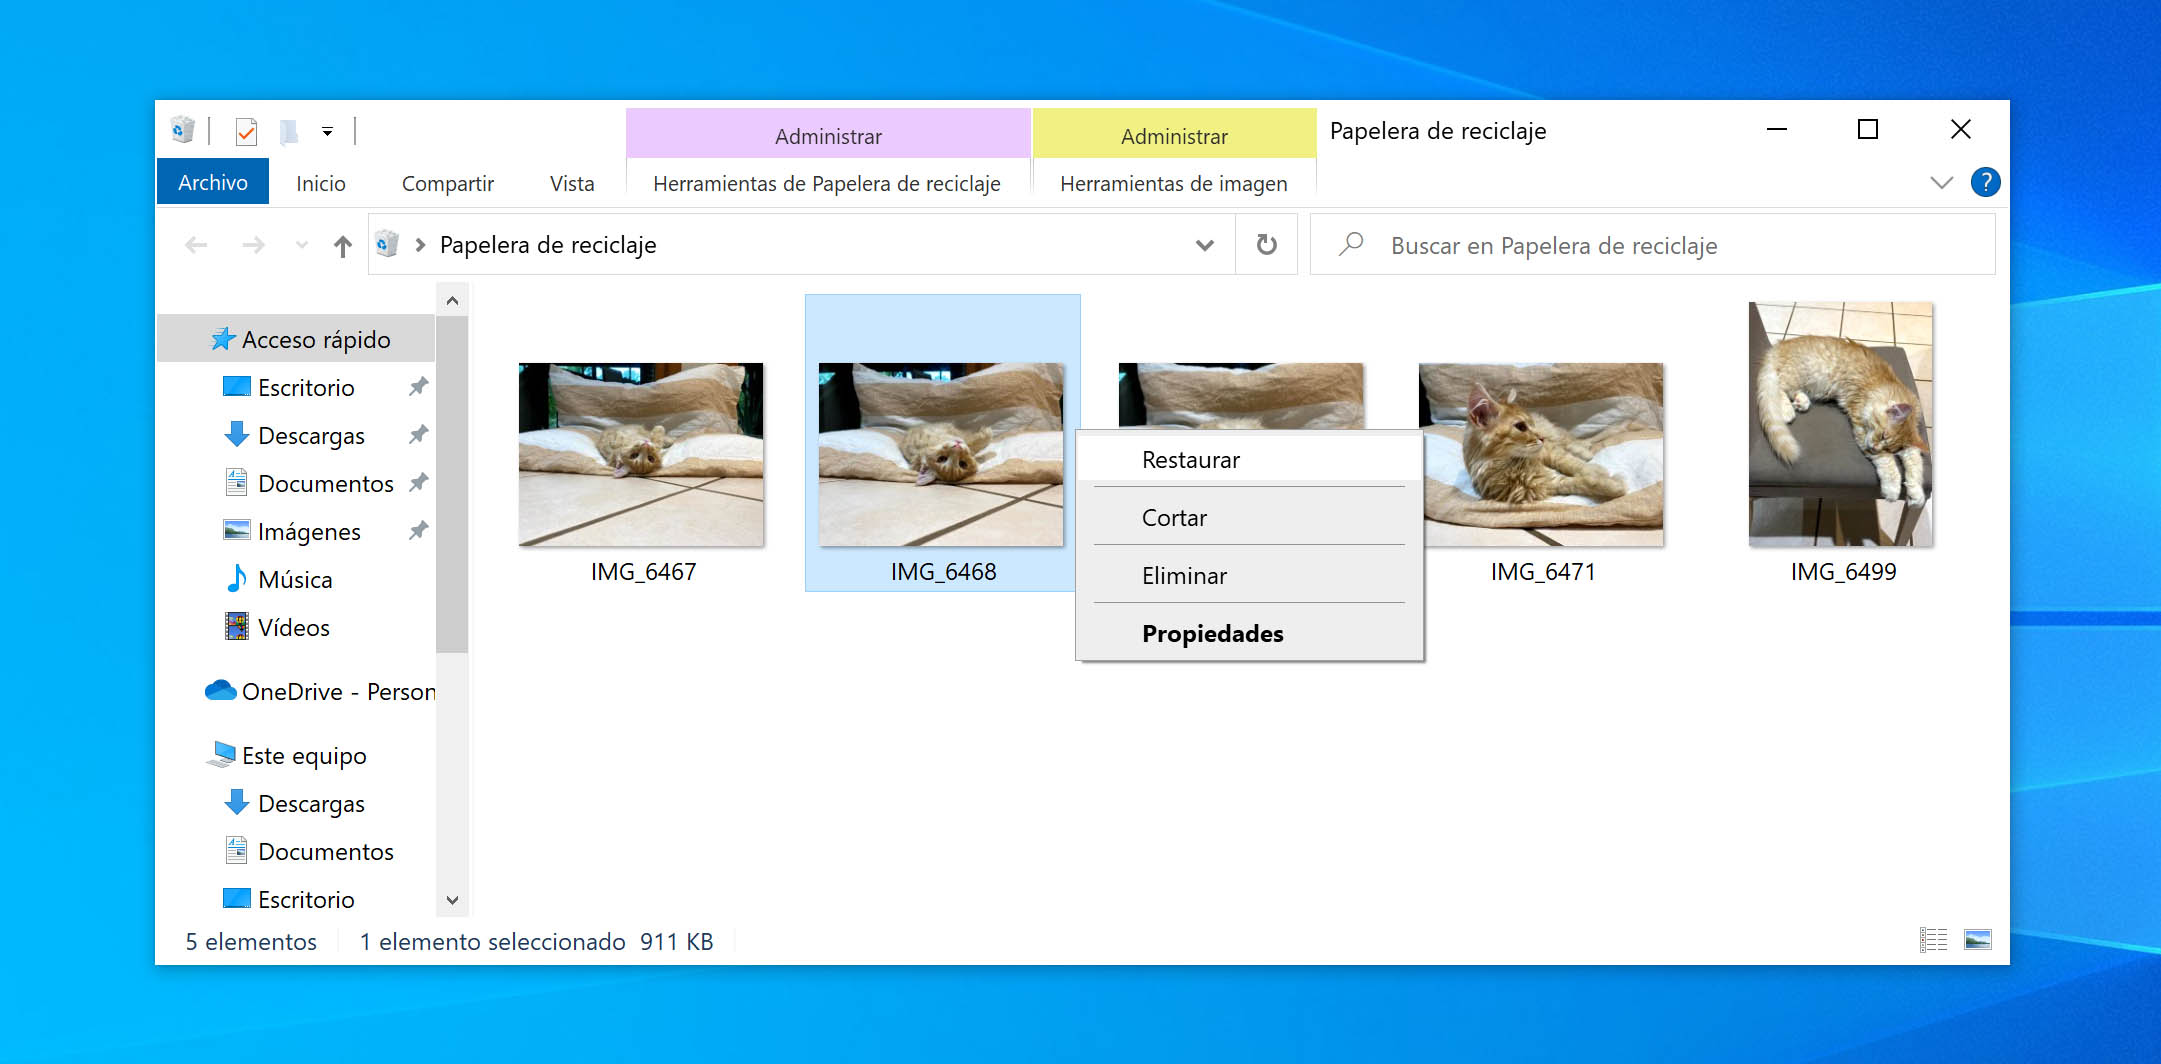Expand the address bar path chevron
The width and height of the screenshot is (2161, 1064).
tap(421, 245)
